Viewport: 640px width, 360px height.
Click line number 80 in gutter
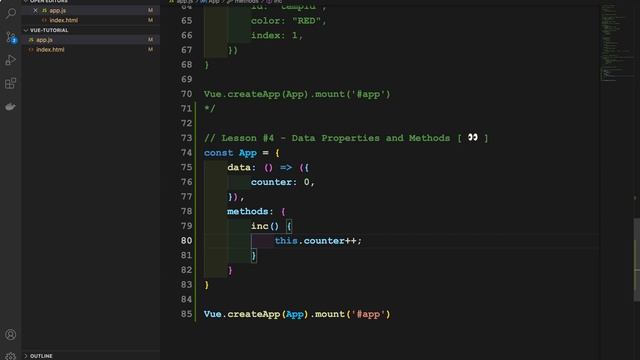(186, 241)
